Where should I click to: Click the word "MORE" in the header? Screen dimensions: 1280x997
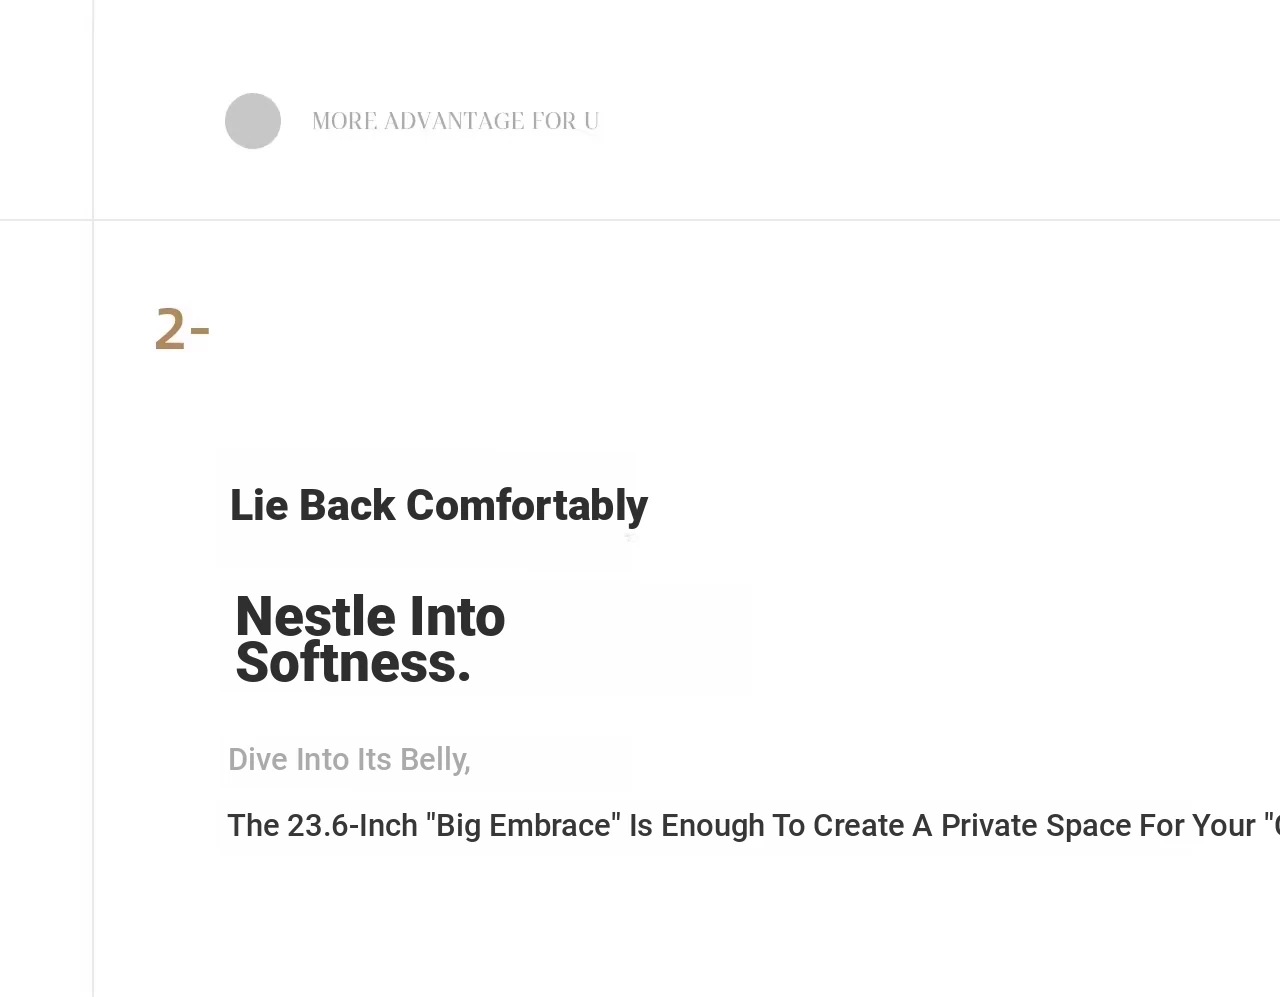(344, 121)
